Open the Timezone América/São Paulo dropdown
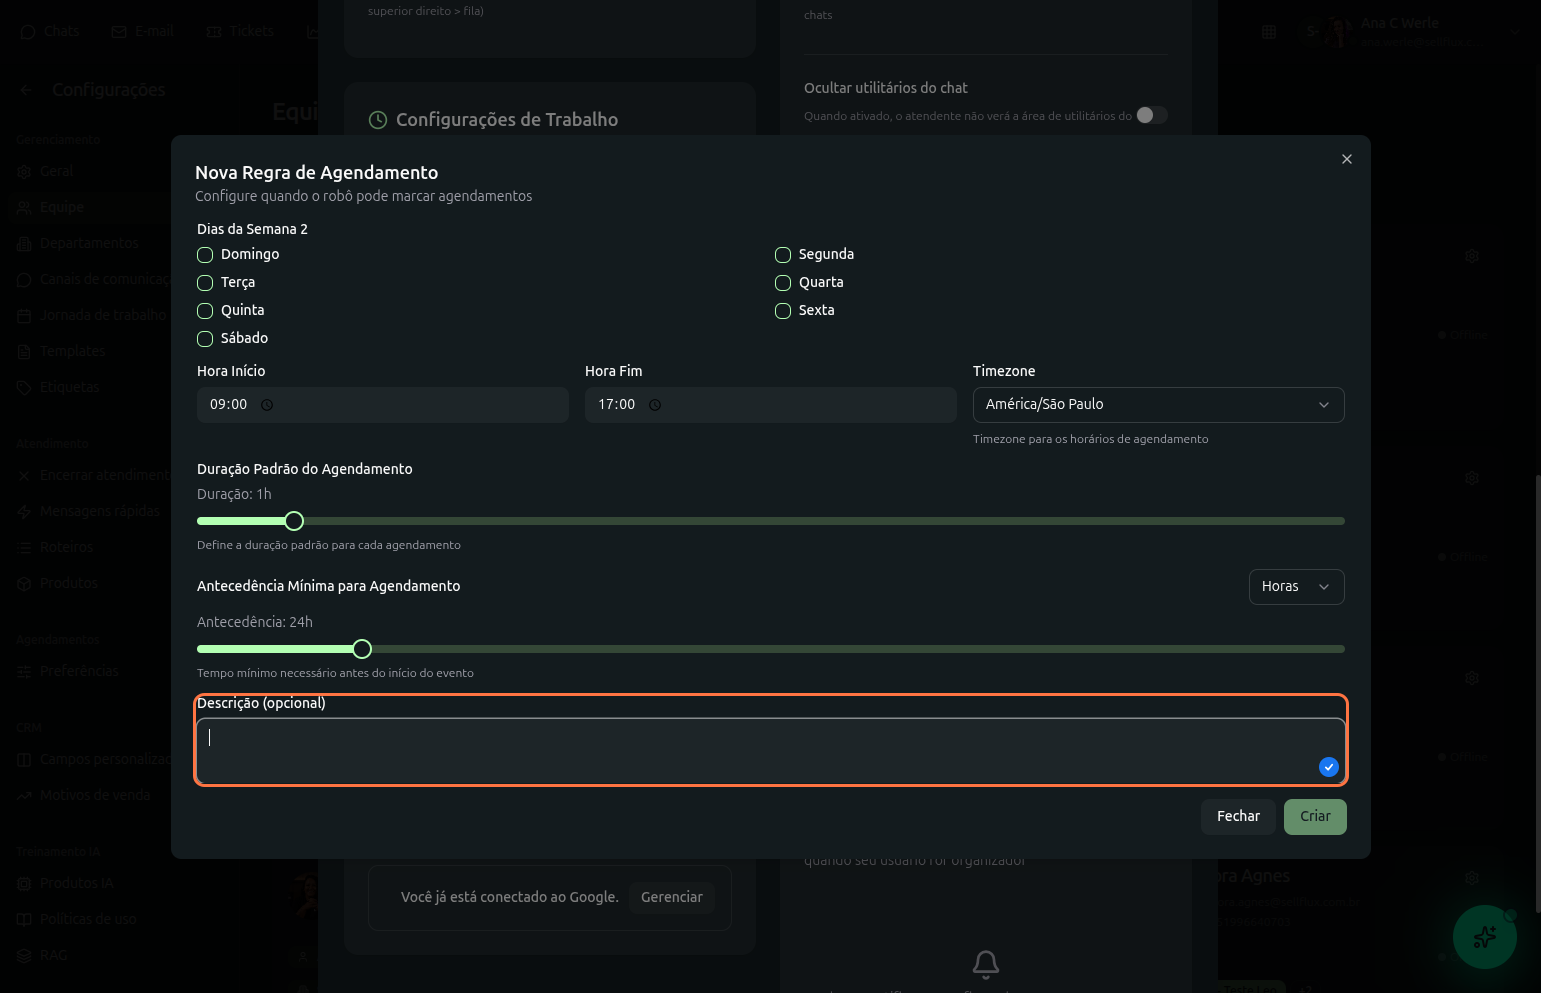 [x=1158, y=405]
